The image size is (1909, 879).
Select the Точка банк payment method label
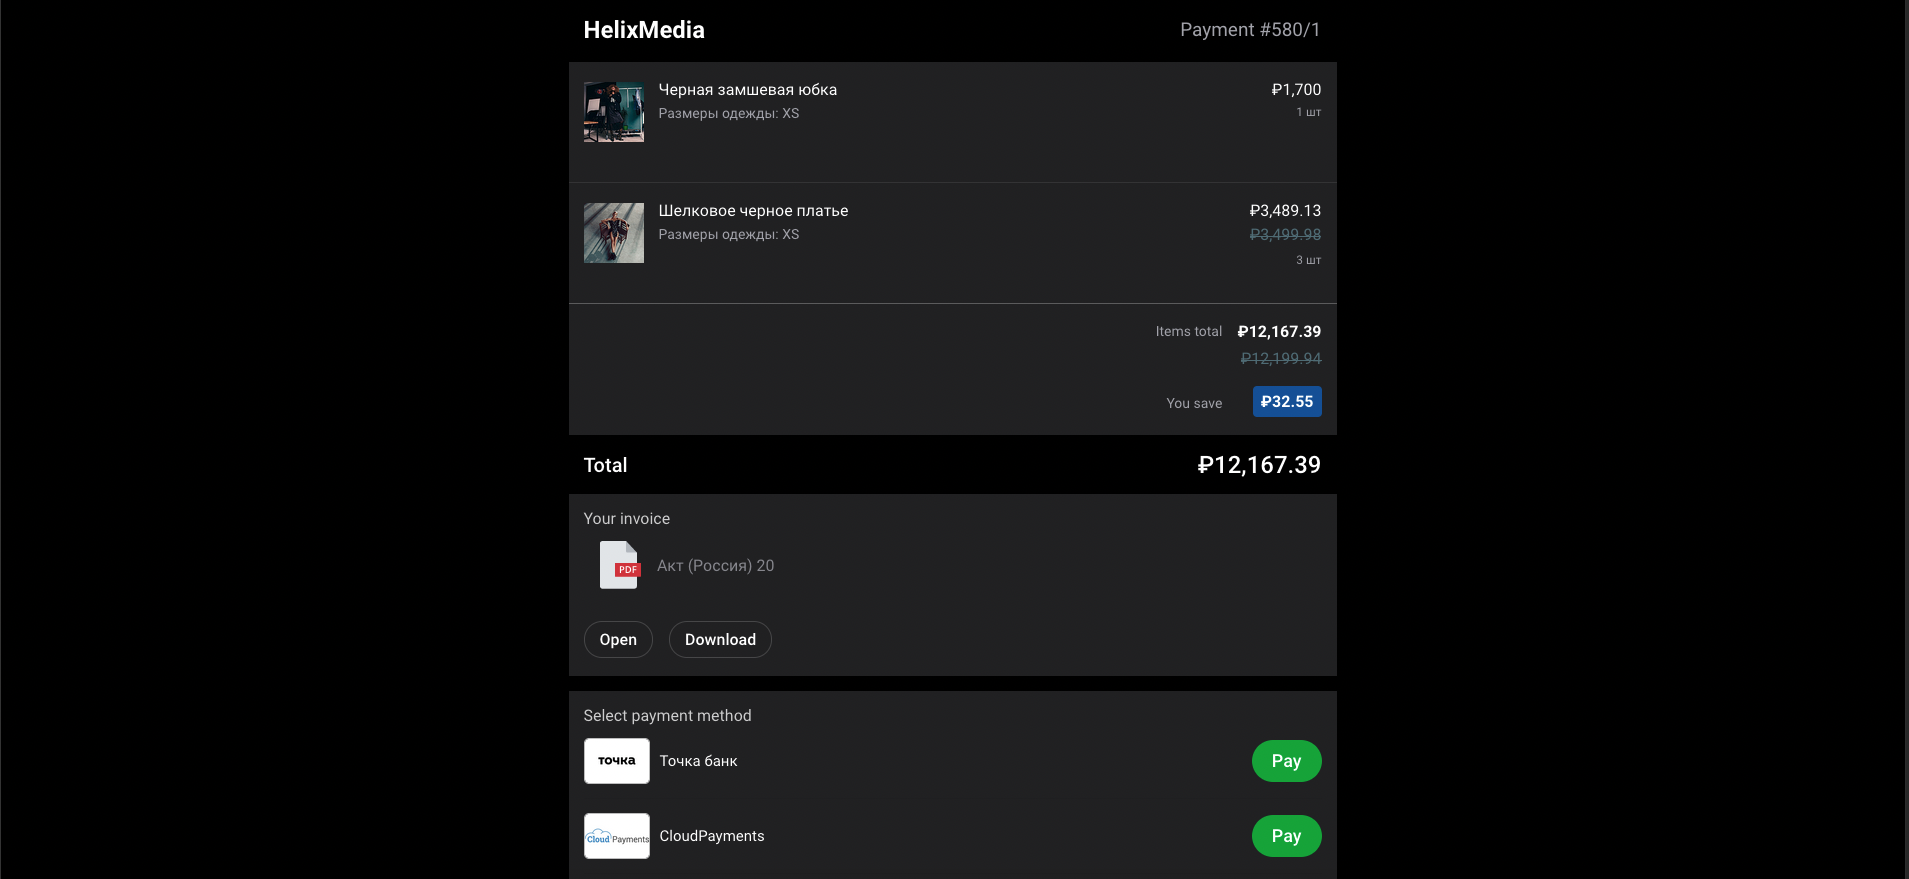click(698, 761)
